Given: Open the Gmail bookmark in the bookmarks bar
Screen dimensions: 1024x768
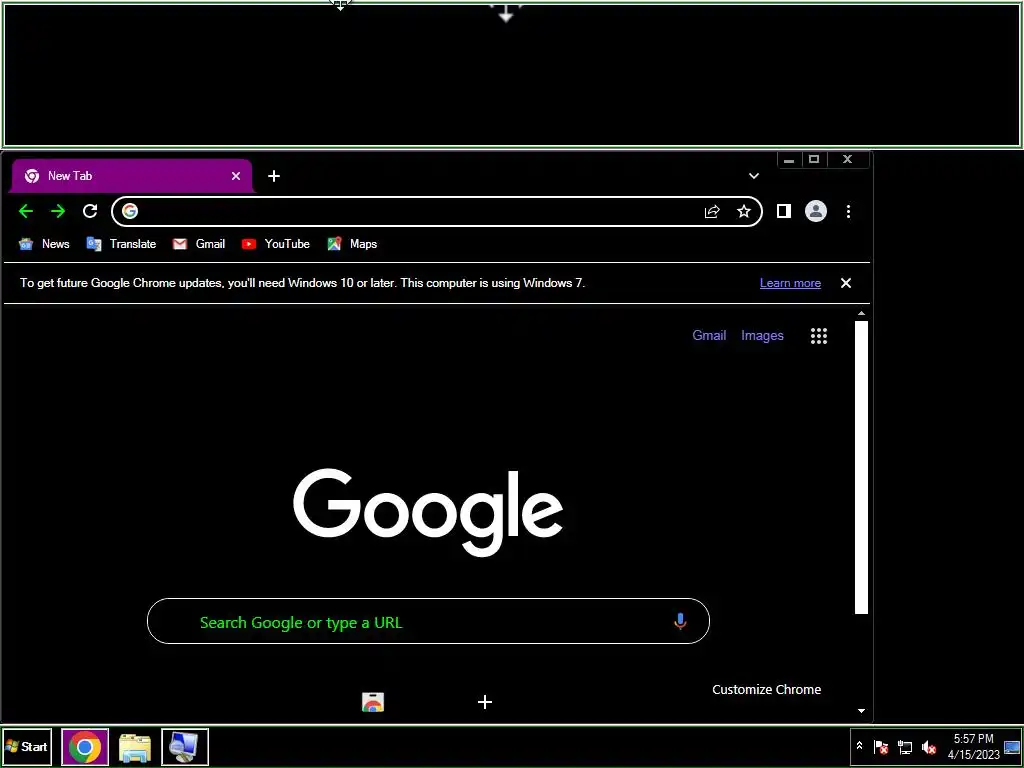Looking at the screenshot, I should click(x=199, y=244).
